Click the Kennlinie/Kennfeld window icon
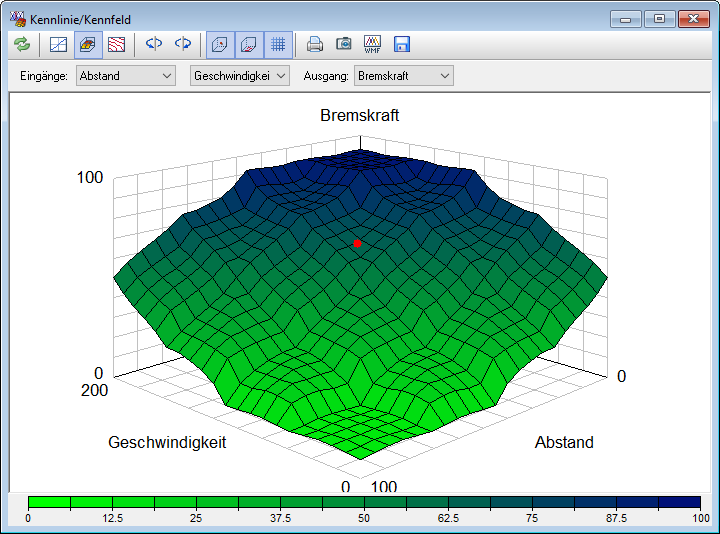Image resolution: width=720 pixels, height=534 pixels. pyautogui.click(x=18, y=19)
